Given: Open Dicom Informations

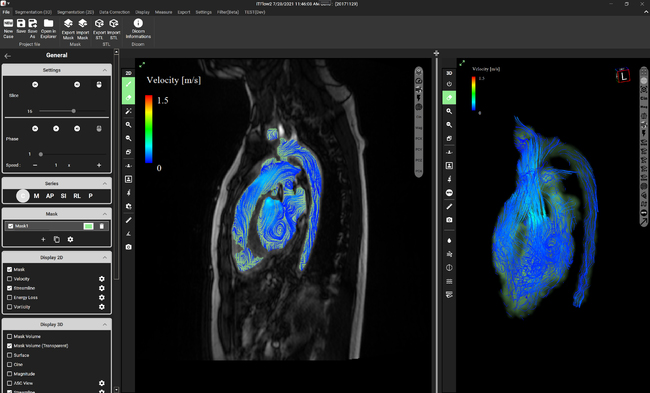Looking at the screenshot, I should [x=138, y=28].
